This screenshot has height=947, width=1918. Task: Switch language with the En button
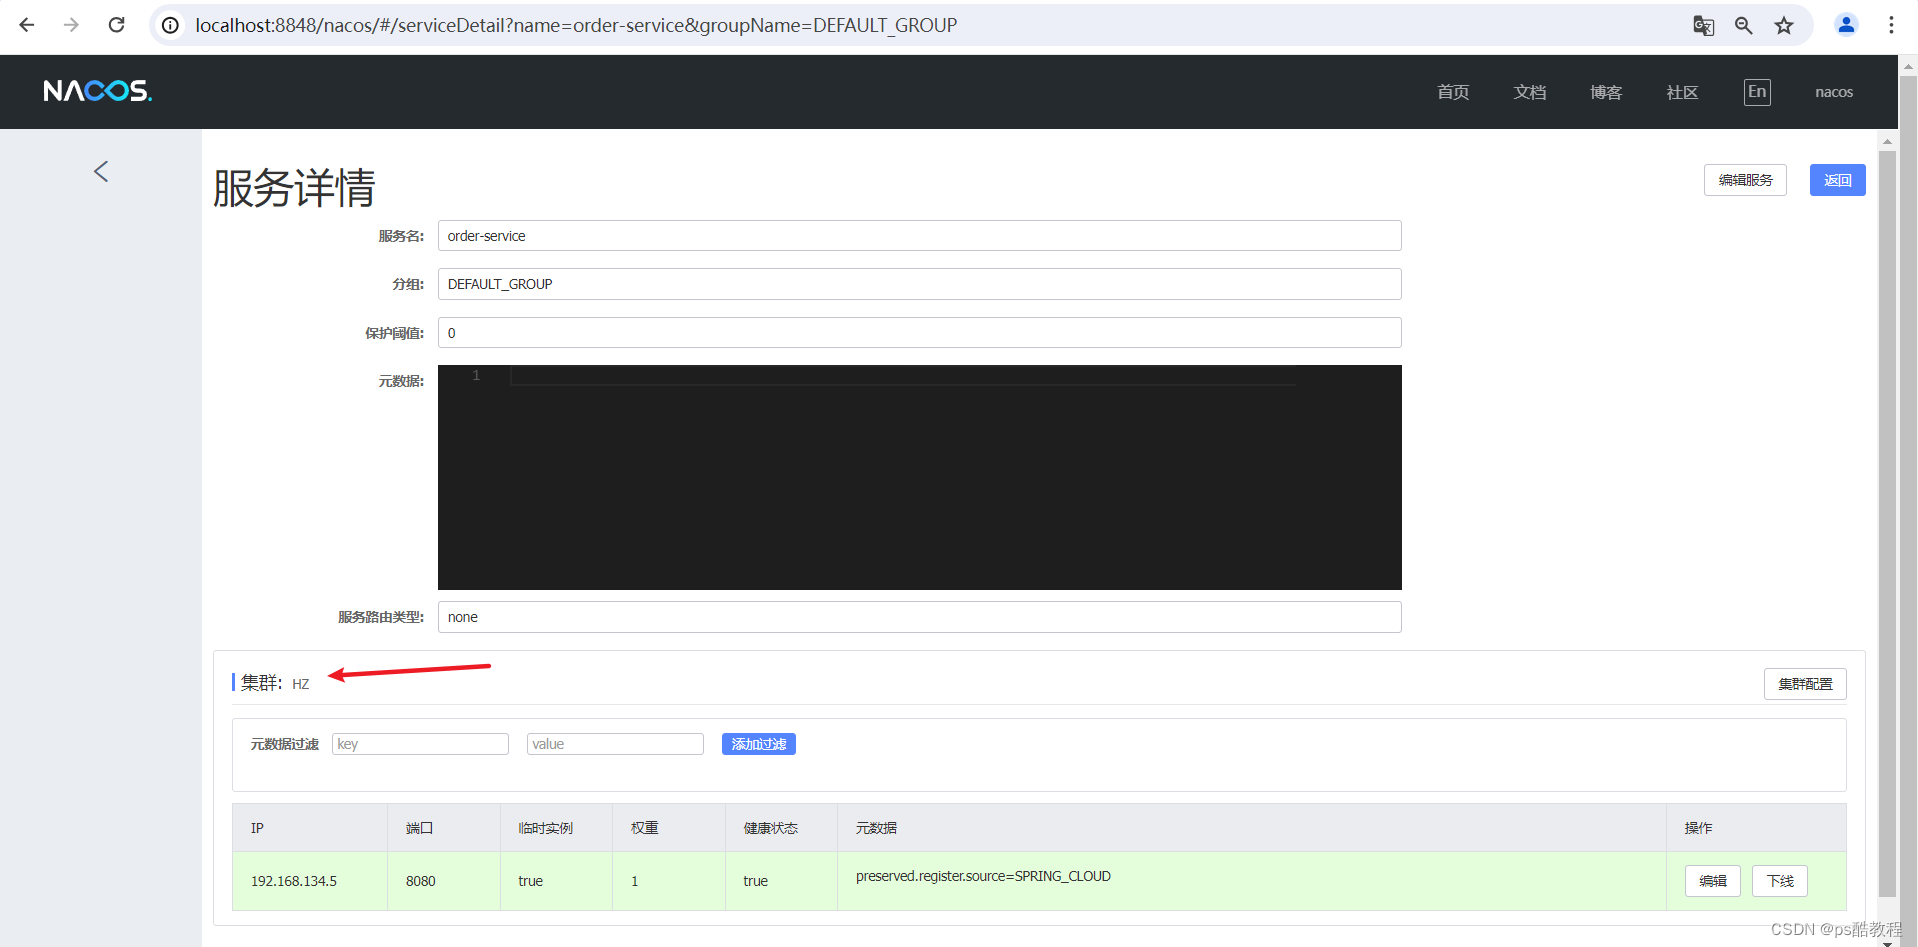(1757, 92)
